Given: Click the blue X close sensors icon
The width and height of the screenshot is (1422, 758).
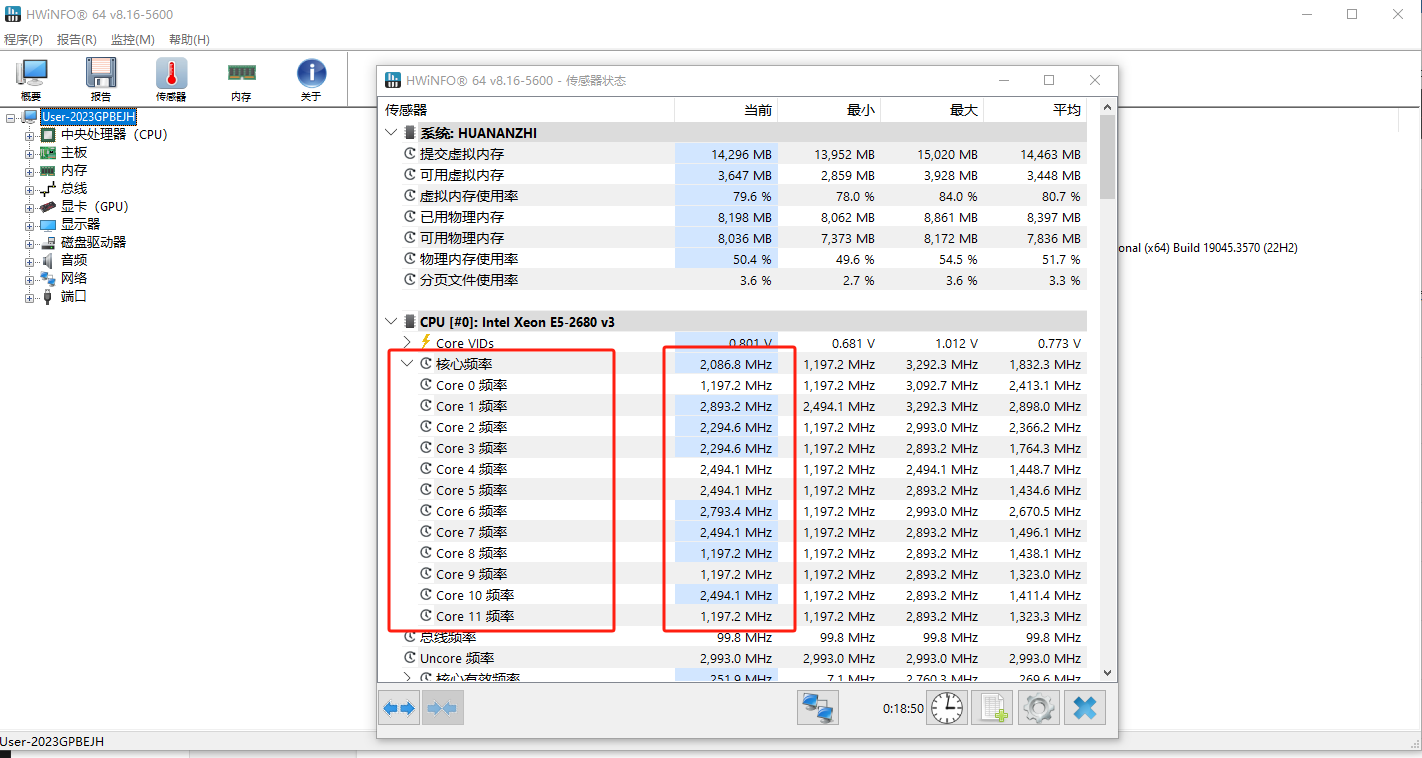Looking at the screenshot, I should pos(1085,708).
